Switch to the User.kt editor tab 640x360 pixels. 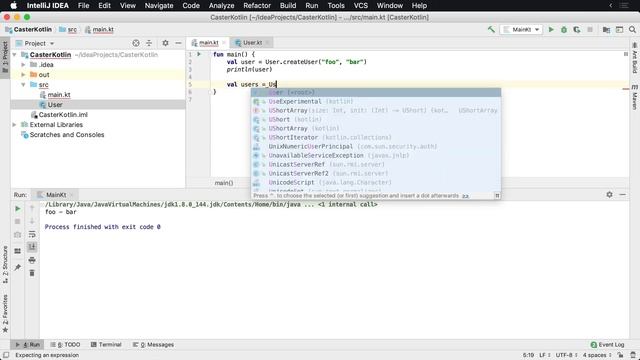(252, 42)
